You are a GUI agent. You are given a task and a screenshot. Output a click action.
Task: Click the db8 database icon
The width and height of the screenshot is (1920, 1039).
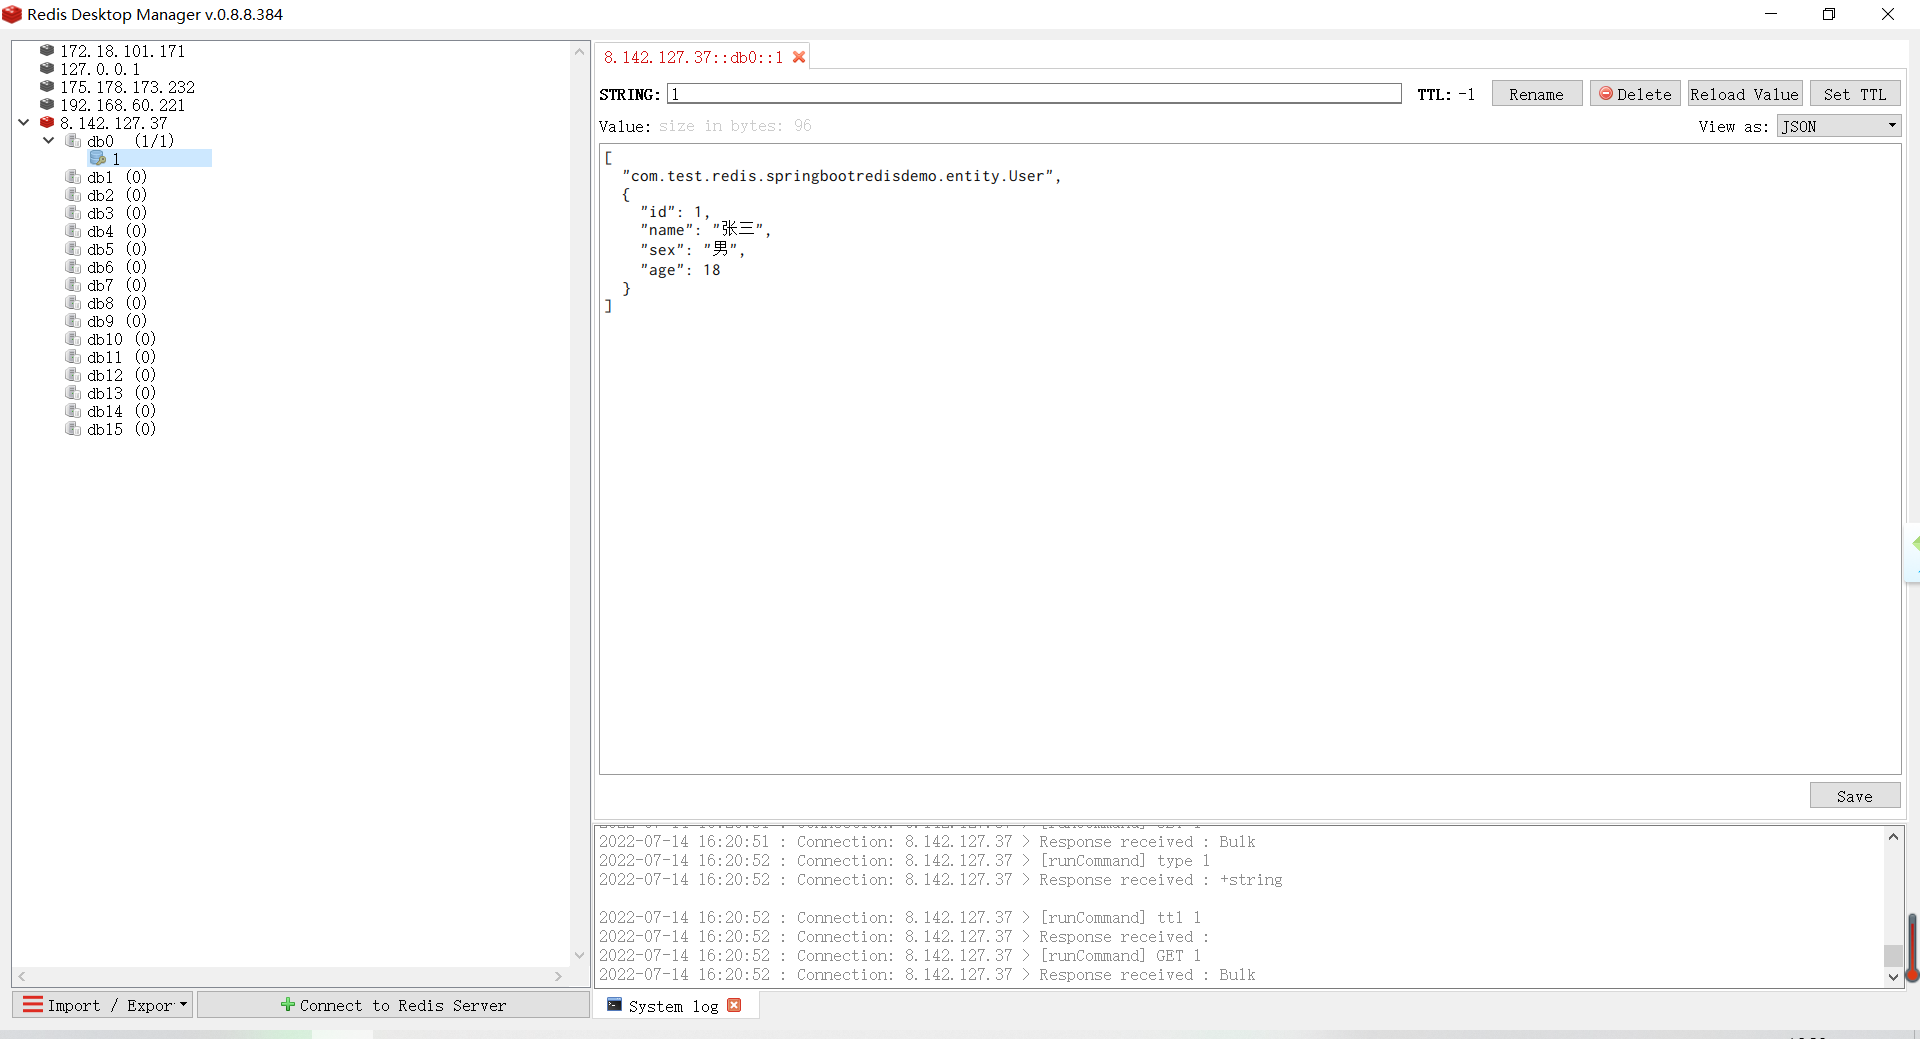(73, 303)
